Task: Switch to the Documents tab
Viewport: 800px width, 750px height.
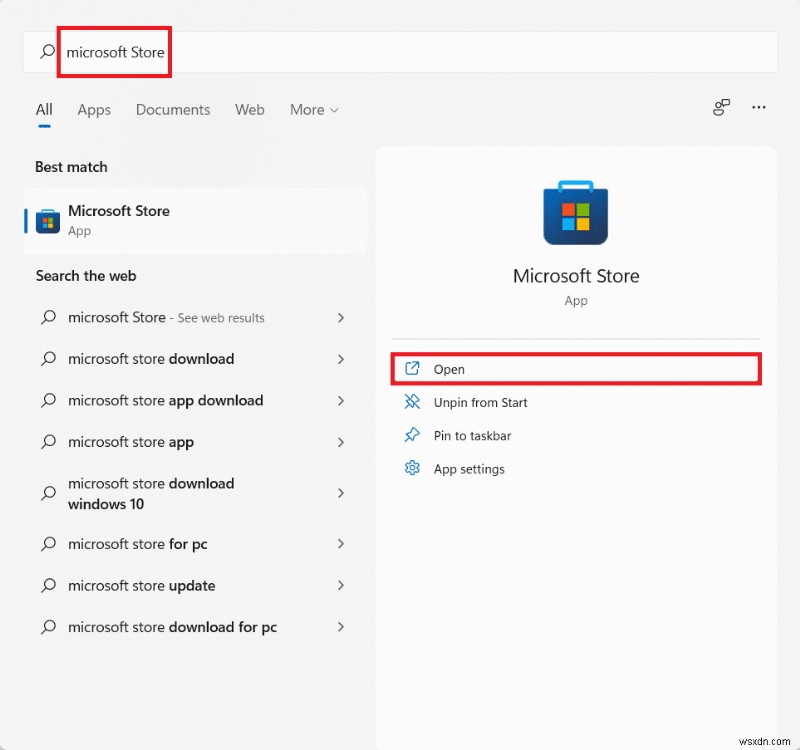Action: click(172, 110)
